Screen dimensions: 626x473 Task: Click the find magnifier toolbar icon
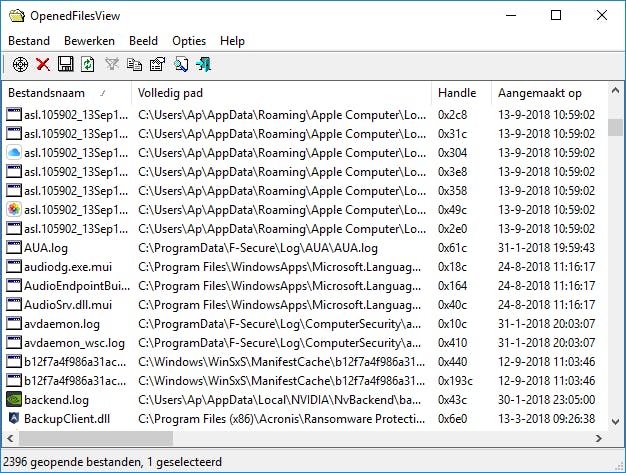(x=181, y=65)
